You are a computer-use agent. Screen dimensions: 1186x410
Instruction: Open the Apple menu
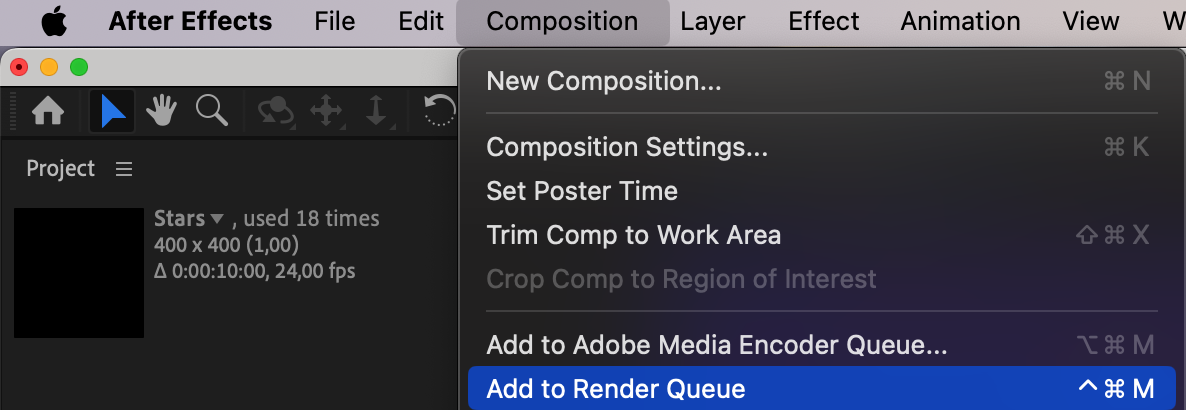coord(54,21)
